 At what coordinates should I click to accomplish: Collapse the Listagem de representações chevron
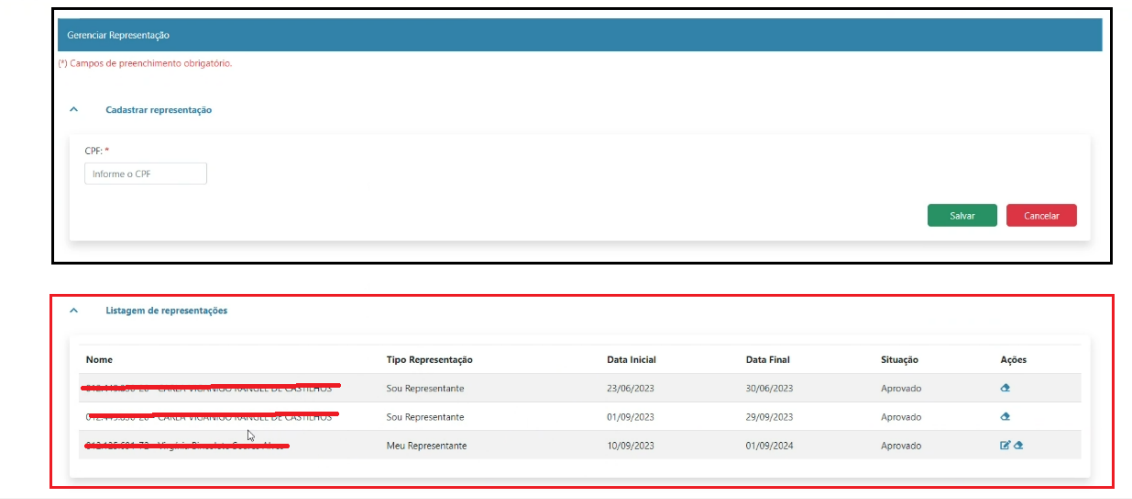click(74, 311)
